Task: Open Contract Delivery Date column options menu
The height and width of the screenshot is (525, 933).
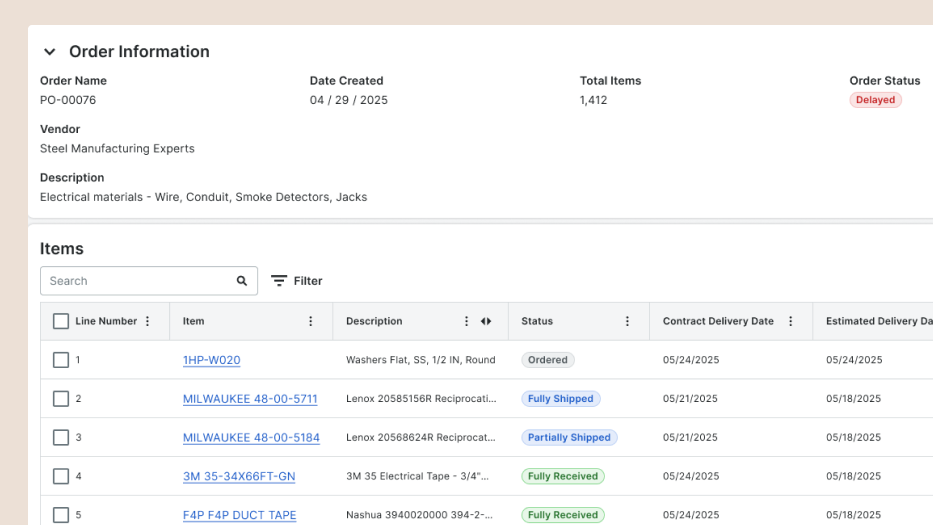Action: pos(791,321)
